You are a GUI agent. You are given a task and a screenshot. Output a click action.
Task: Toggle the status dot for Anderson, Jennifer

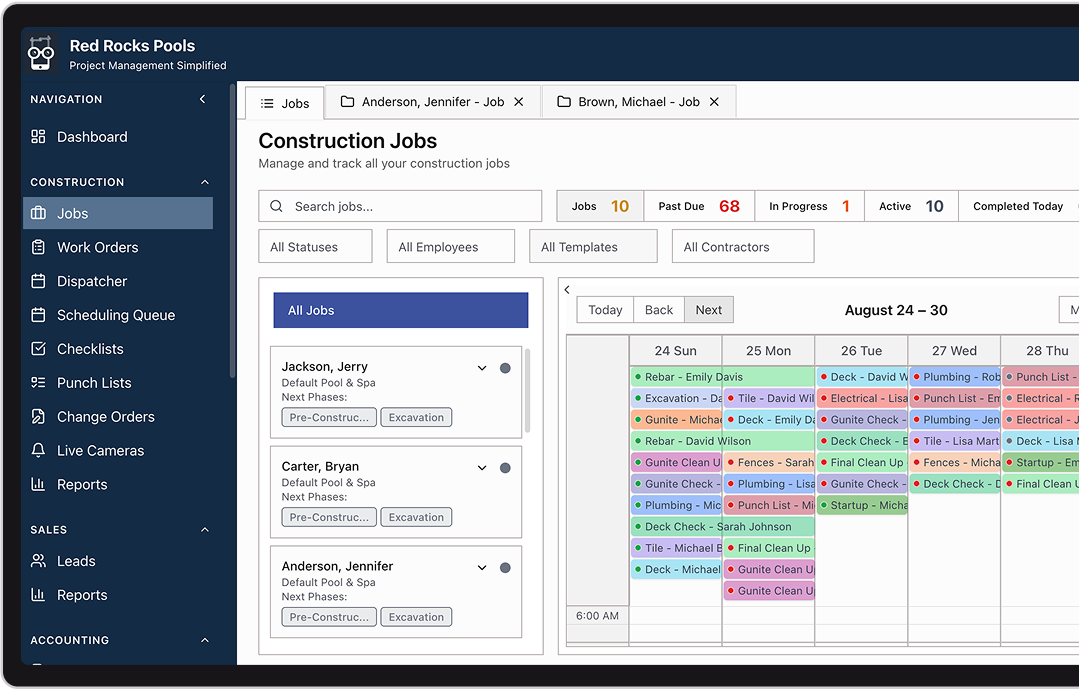coord(505,568)
